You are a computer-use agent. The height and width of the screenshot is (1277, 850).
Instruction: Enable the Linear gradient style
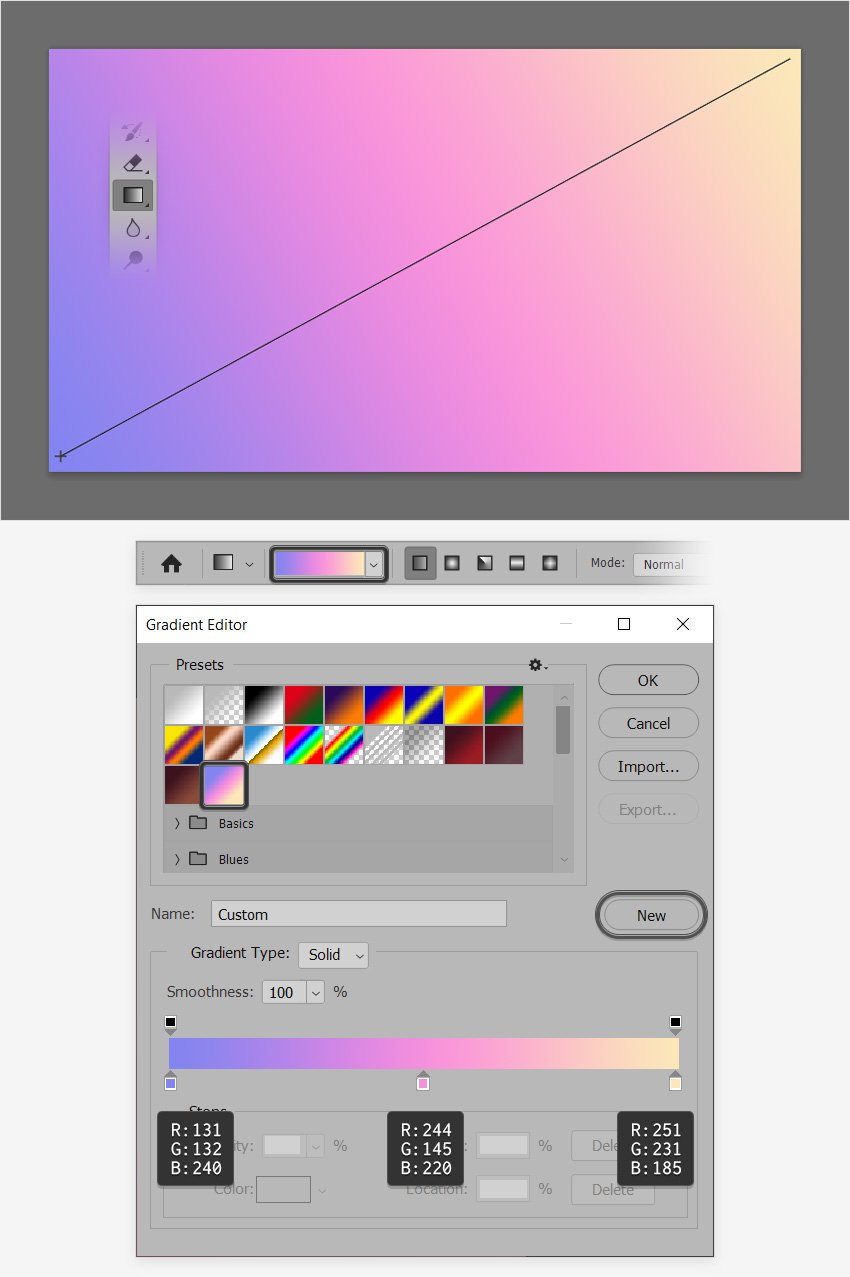(420, 563)
